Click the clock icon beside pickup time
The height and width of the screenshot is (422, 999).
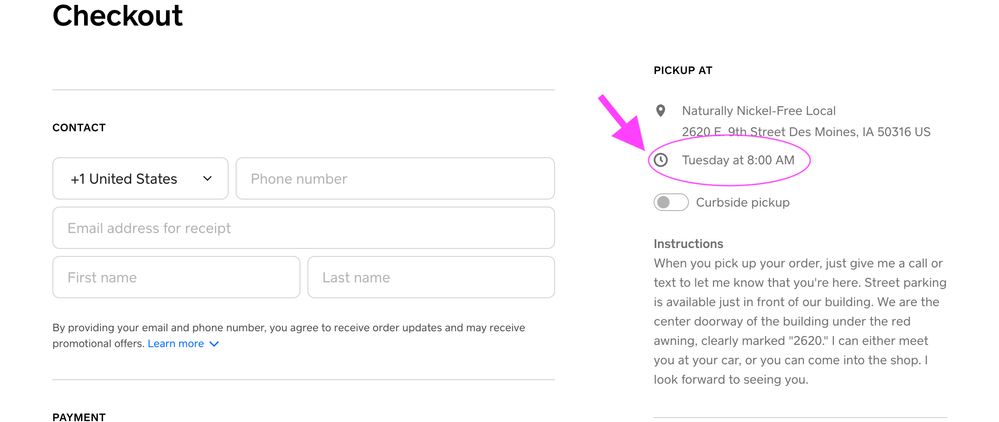click(661, 160)
